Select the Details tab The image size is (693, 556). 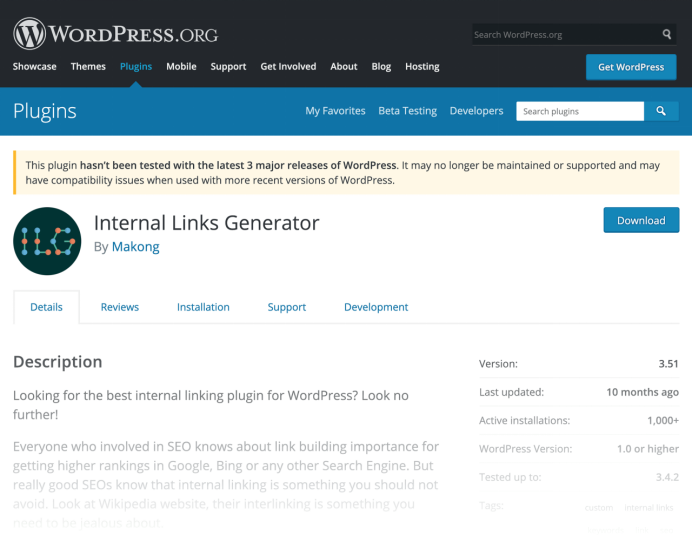pos(46,307)
